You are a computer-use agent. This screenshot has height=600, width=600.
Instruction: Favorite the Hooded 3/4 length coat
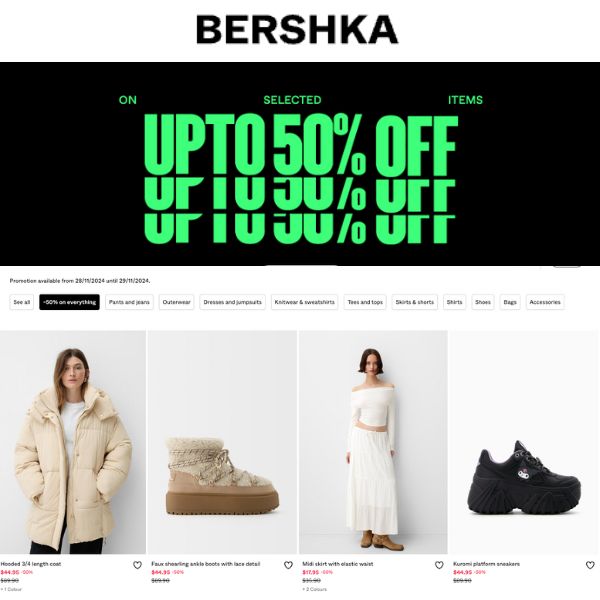point(137,565)
